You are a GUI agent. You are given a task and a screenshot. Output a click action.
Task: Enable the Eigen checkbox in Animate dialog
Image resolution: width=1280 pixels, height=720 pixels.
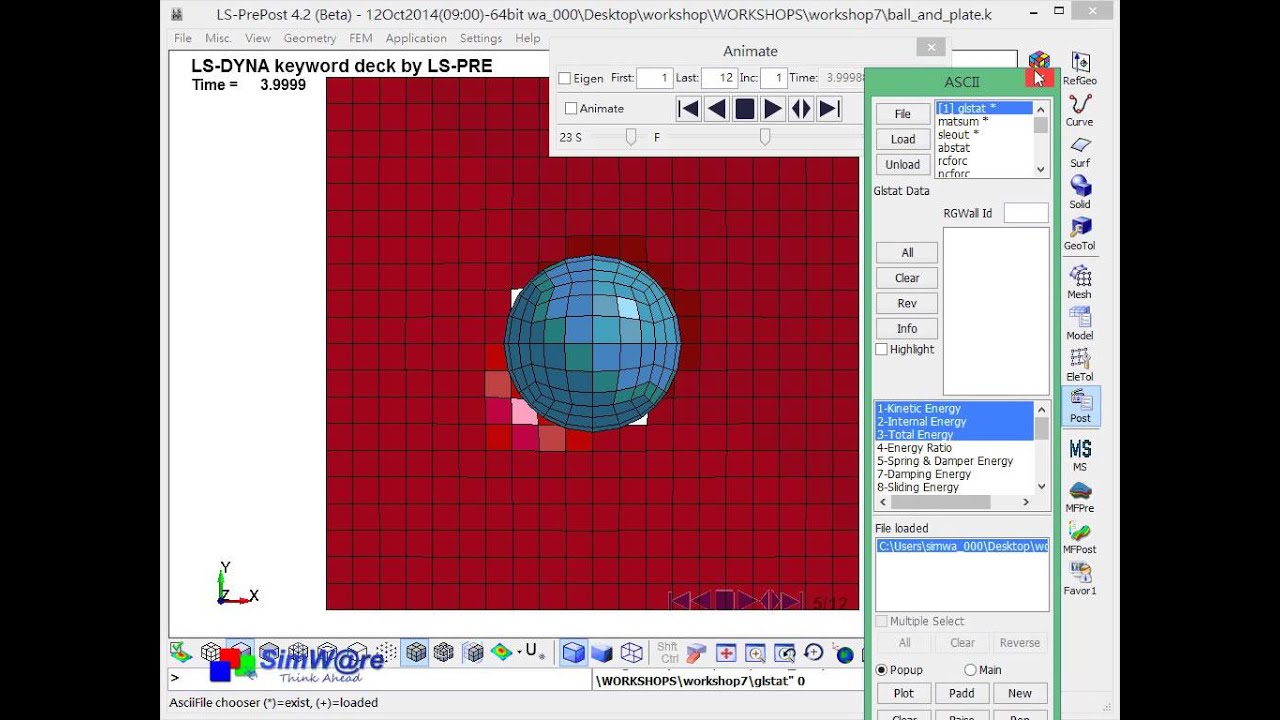[564, 78]
